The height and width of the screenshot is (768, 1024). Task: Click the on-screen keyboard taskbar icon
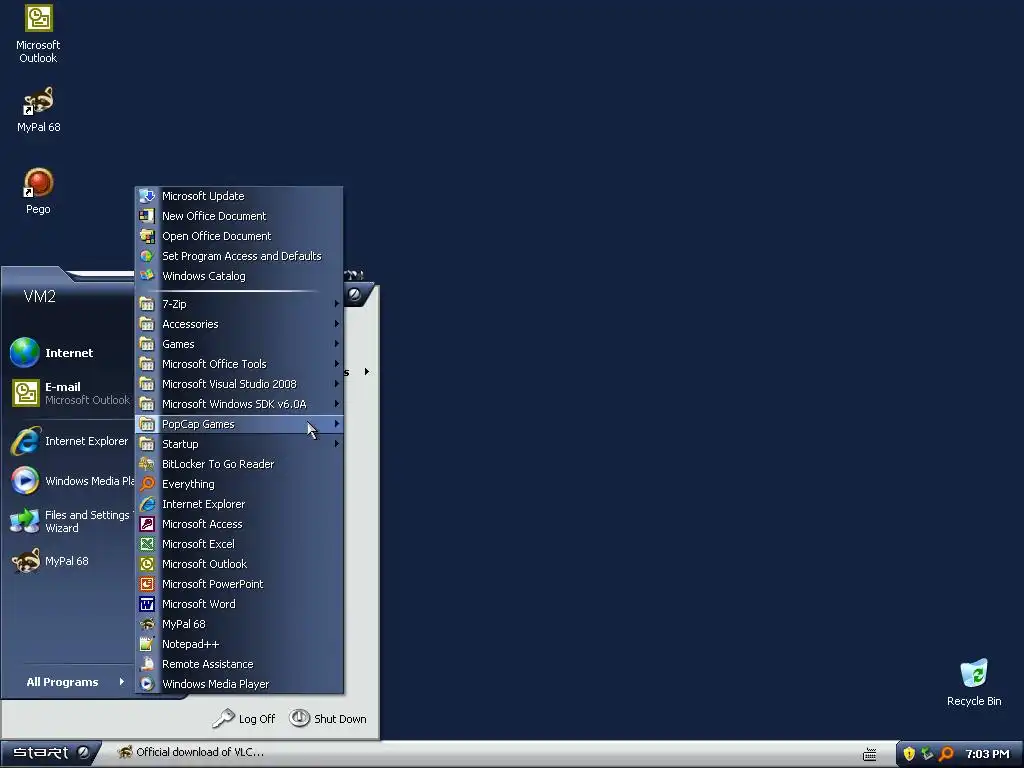(x=869, y=755)
